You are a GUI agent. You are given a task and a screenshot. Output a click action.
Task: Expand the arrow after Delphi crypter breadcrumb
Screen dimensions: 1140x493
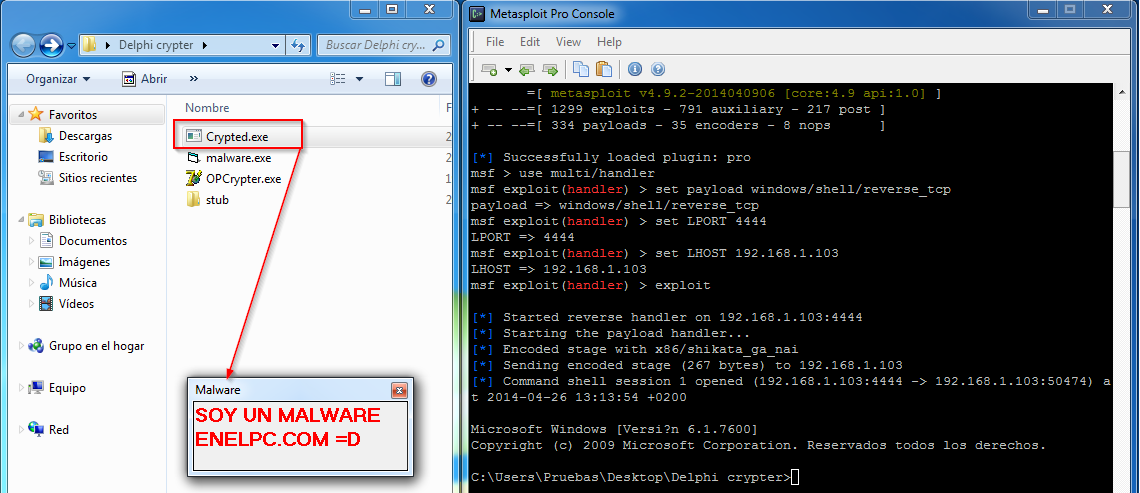pos(204,45)
